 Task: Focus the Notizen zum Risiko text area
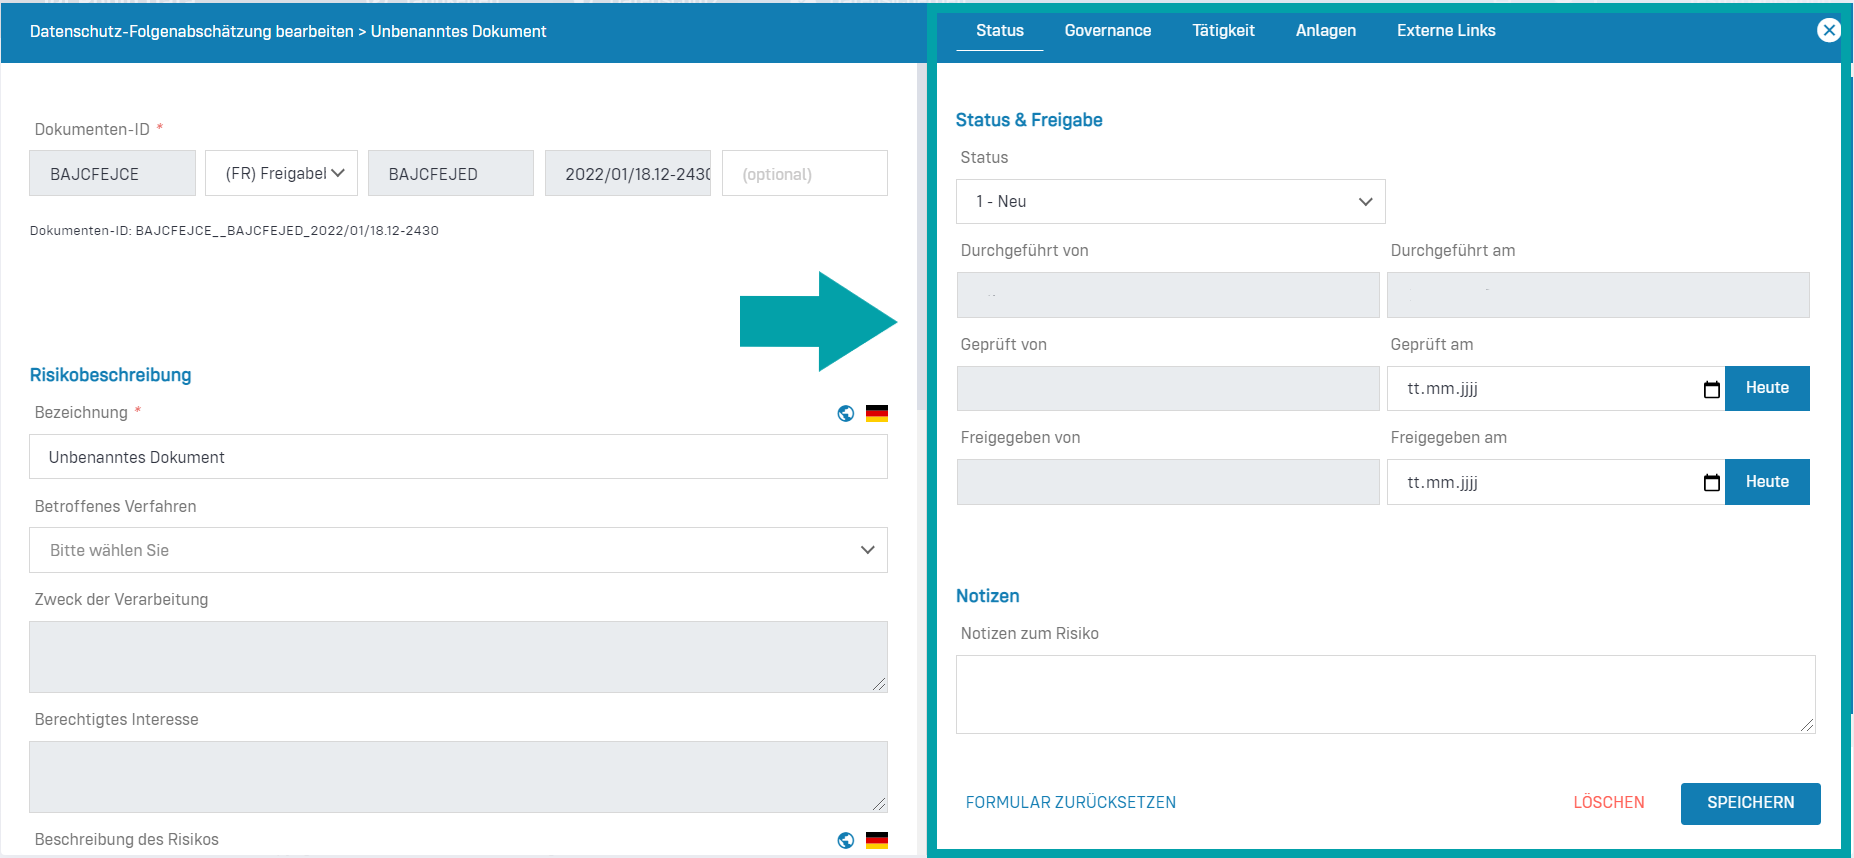1385,694
